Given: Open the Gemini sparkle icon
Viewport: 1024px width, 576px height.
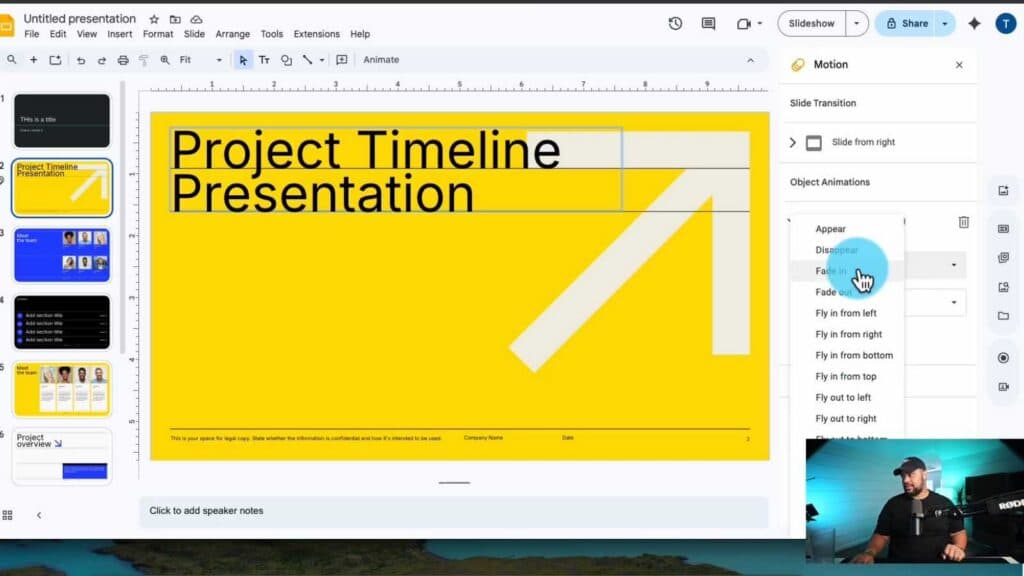Looking at the screenshot, I should click(x=974, y=24).
